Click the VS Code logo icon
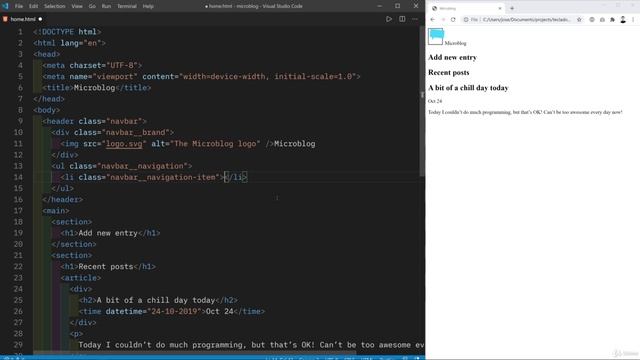Screen dimensions: 640x360 tap(5, 6)
